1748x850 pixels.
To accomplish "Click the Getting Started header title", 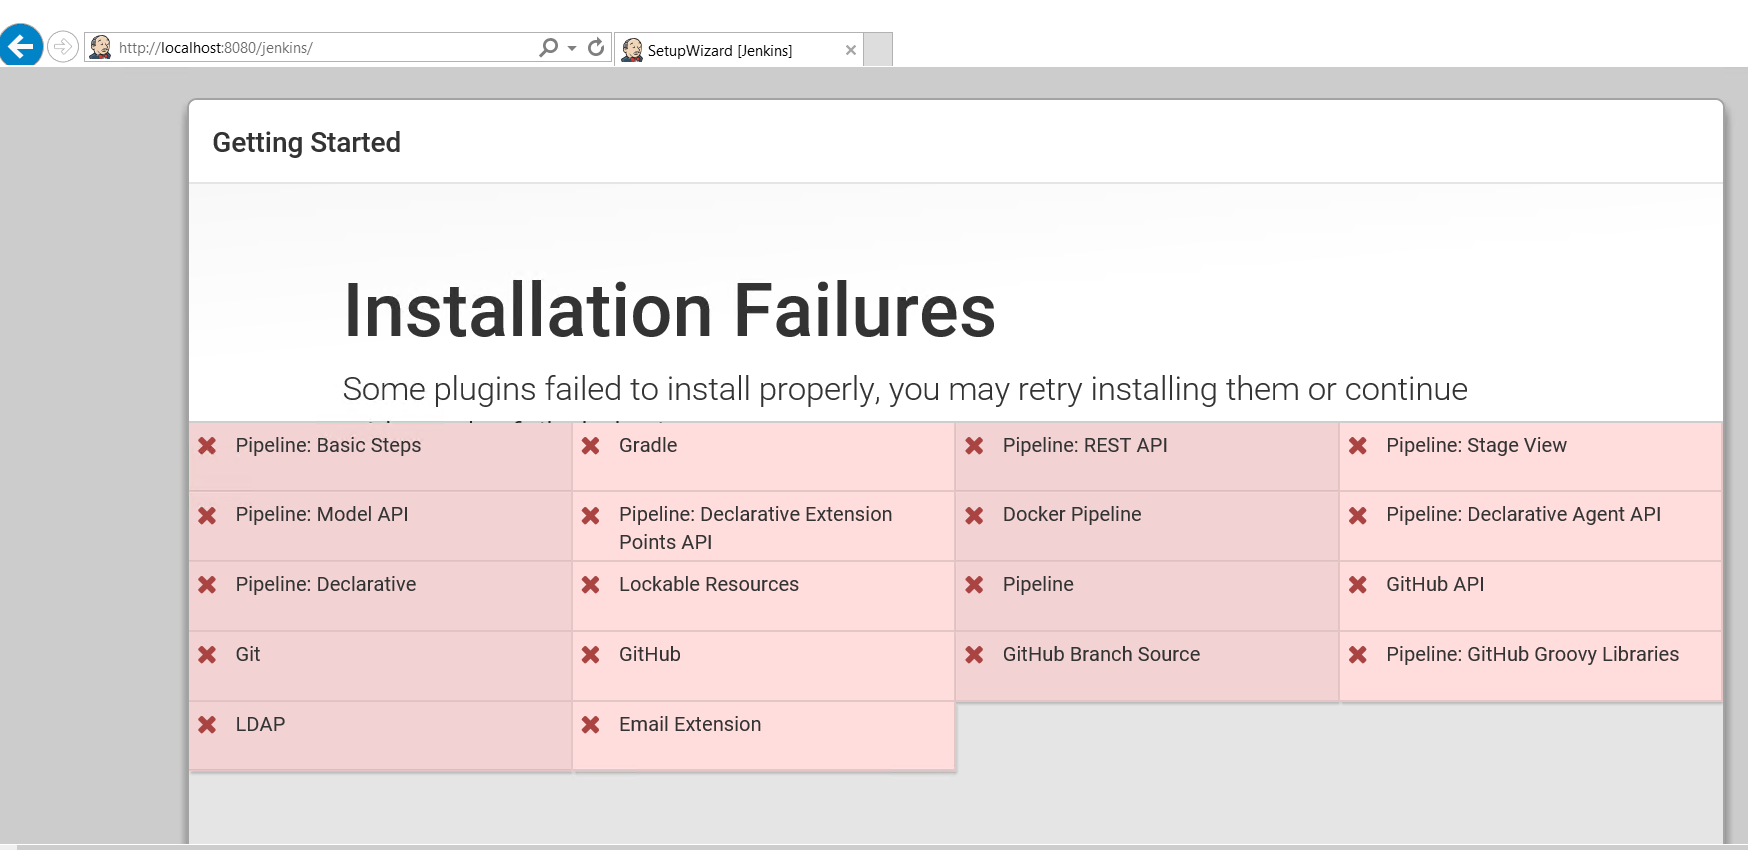I will (x=306, y=142).
